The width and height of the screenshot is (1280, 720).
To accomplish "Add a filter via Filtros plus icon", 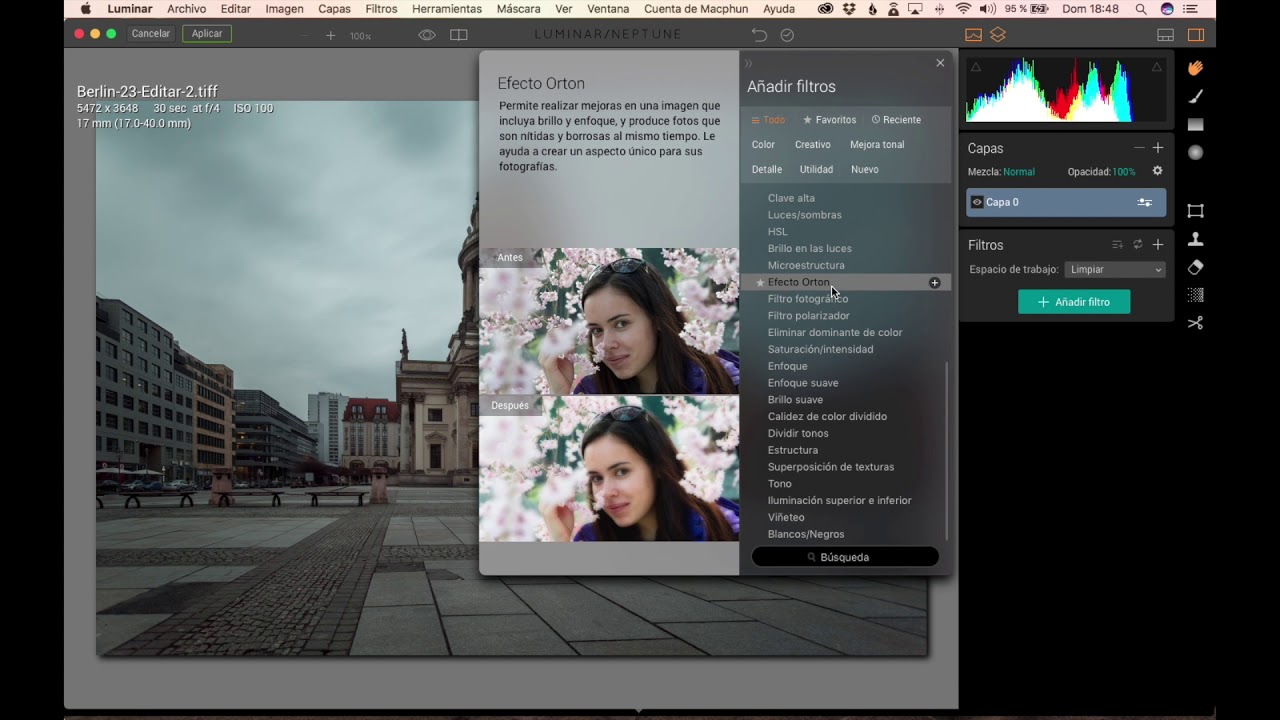I will click(1158, 245).
